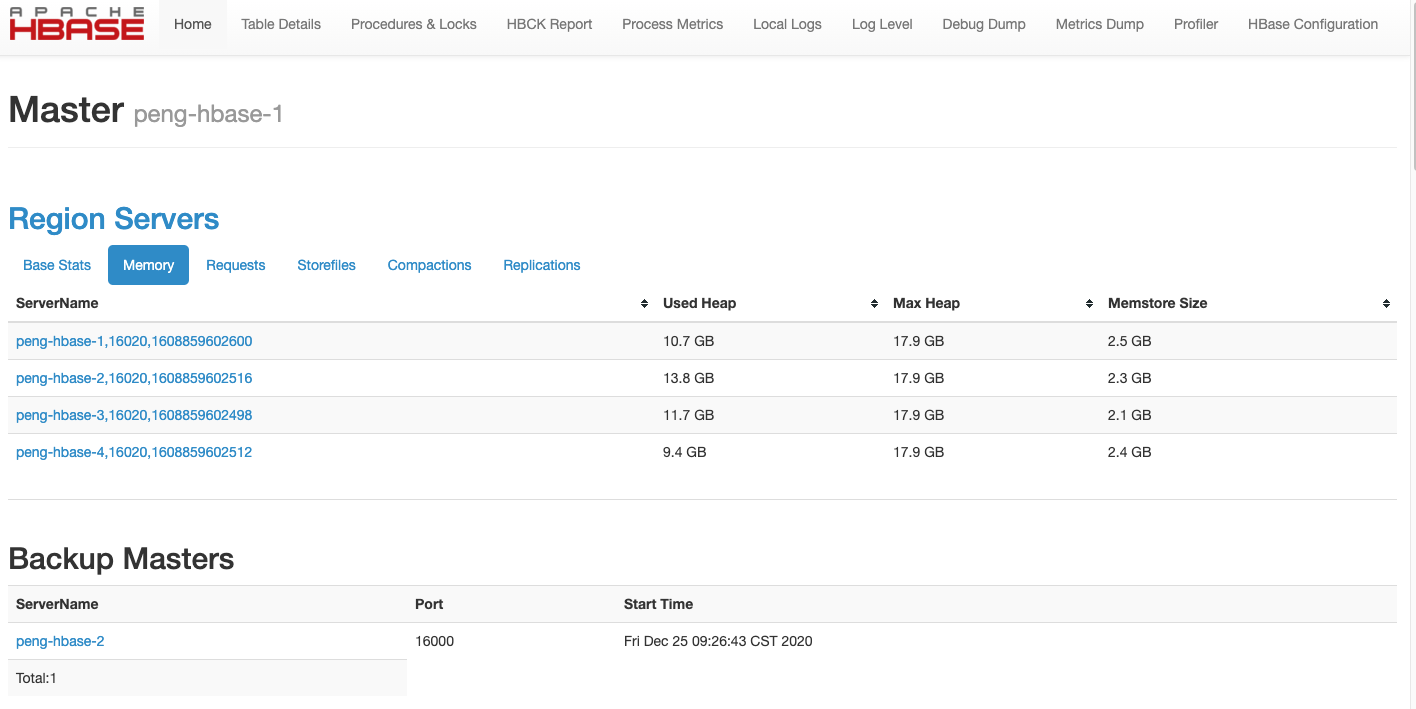Open HBase Configuration page
Viewport: 1416px width, 709px height.
(x=1313, y=24)
